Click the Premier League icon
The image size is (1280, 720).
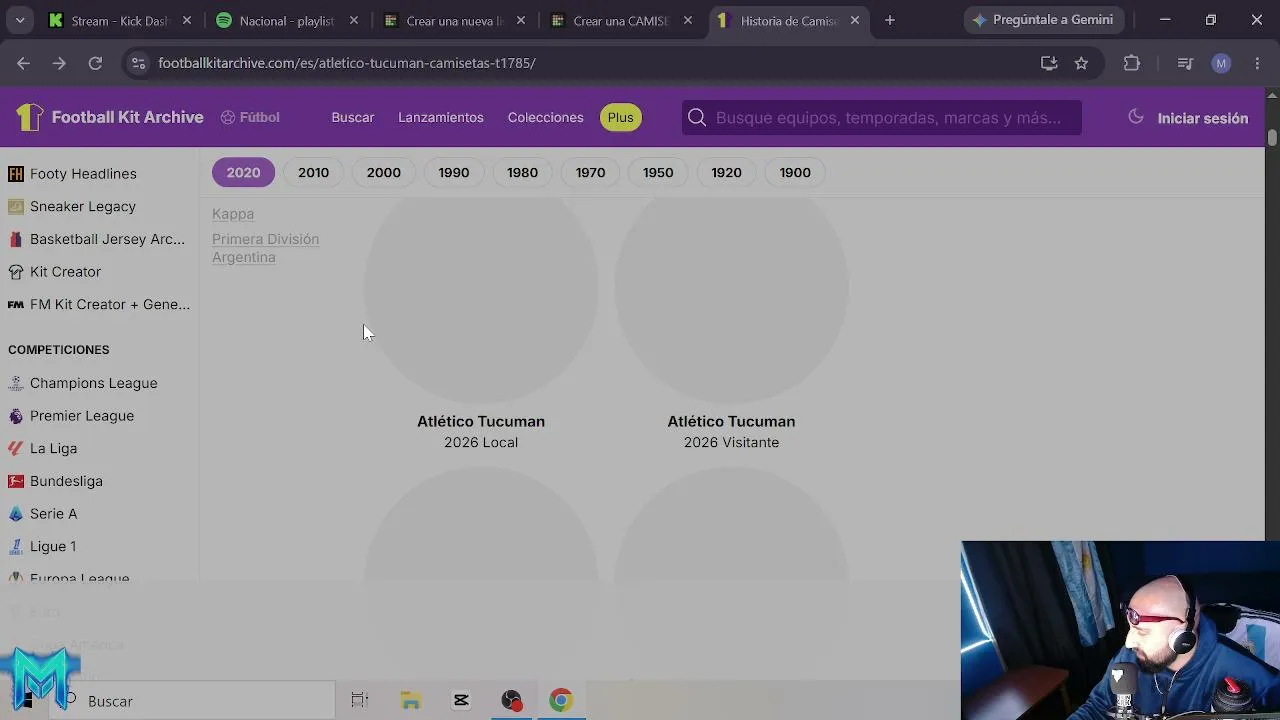[16, 416]
